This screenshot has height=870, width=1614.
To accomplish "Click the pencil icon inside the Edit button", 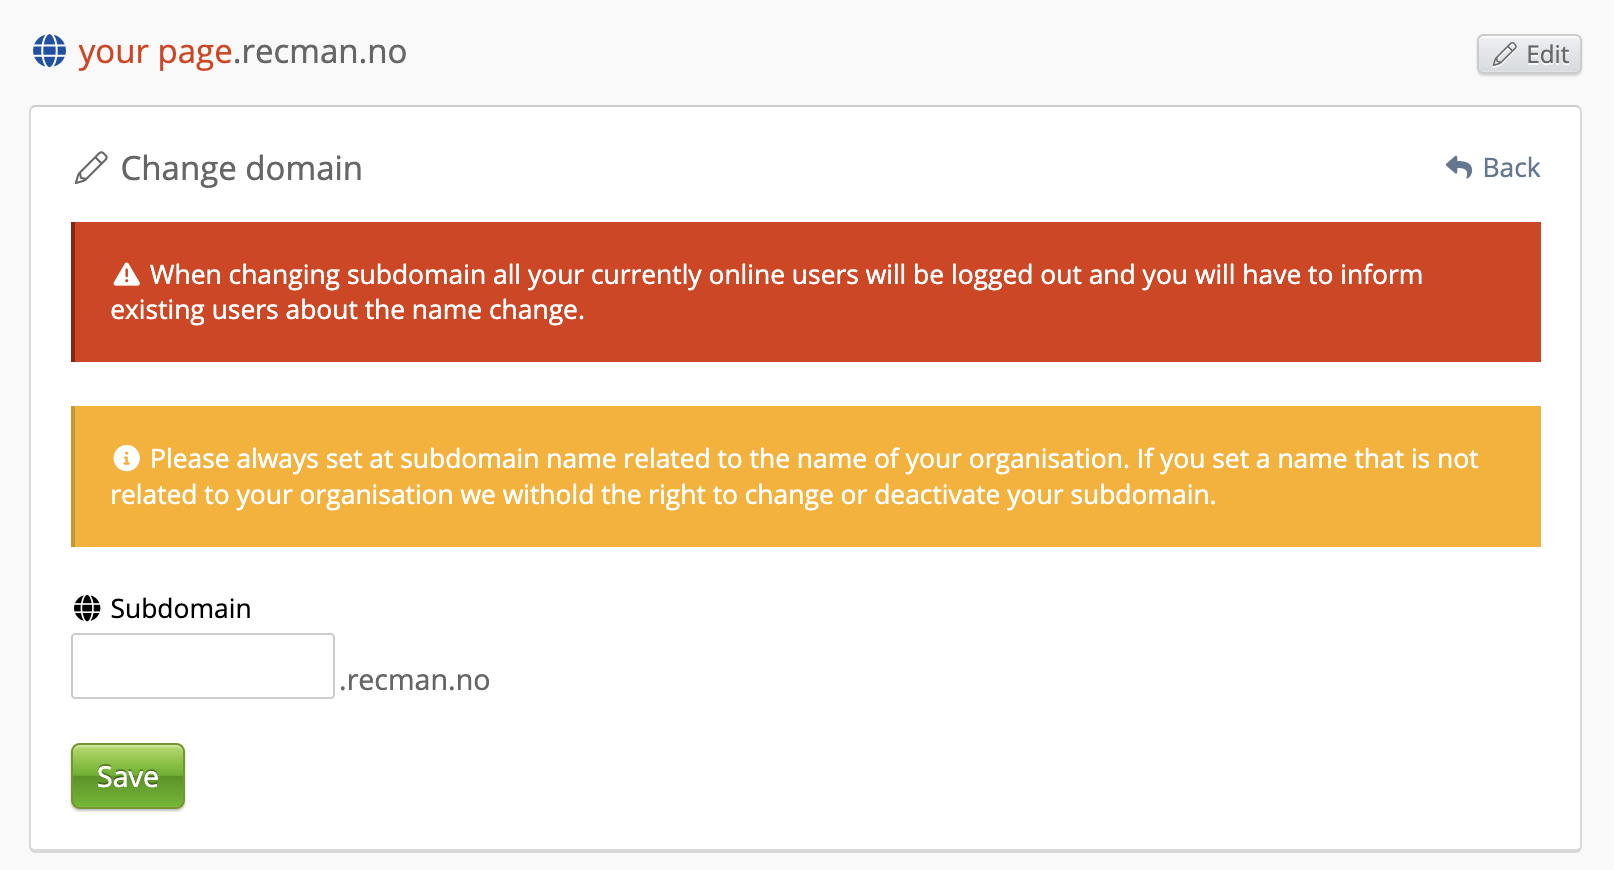I will (1504, 54).
